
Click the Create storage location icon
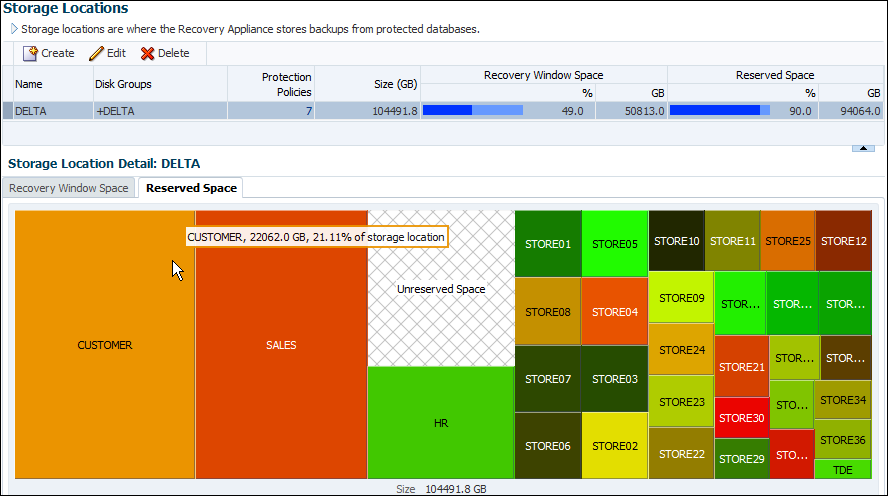pos(30,53)
